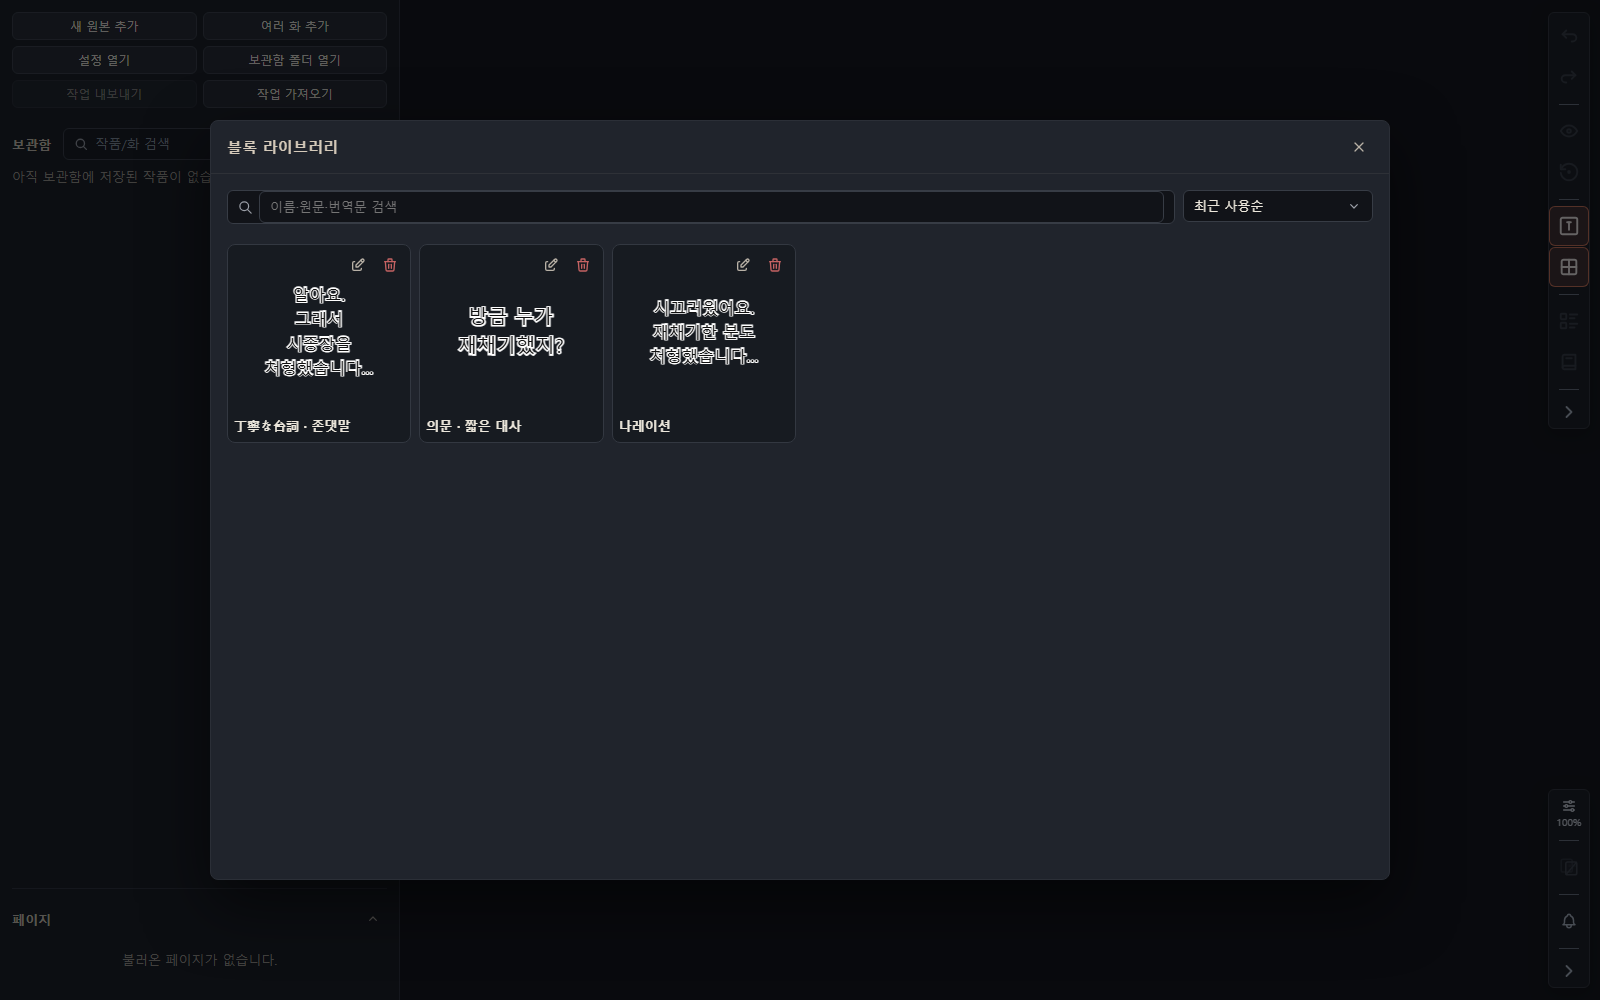Click the '여러 화 추가' button
1600x1000 pixels.
pyautogui.click(x=295, y=26)
